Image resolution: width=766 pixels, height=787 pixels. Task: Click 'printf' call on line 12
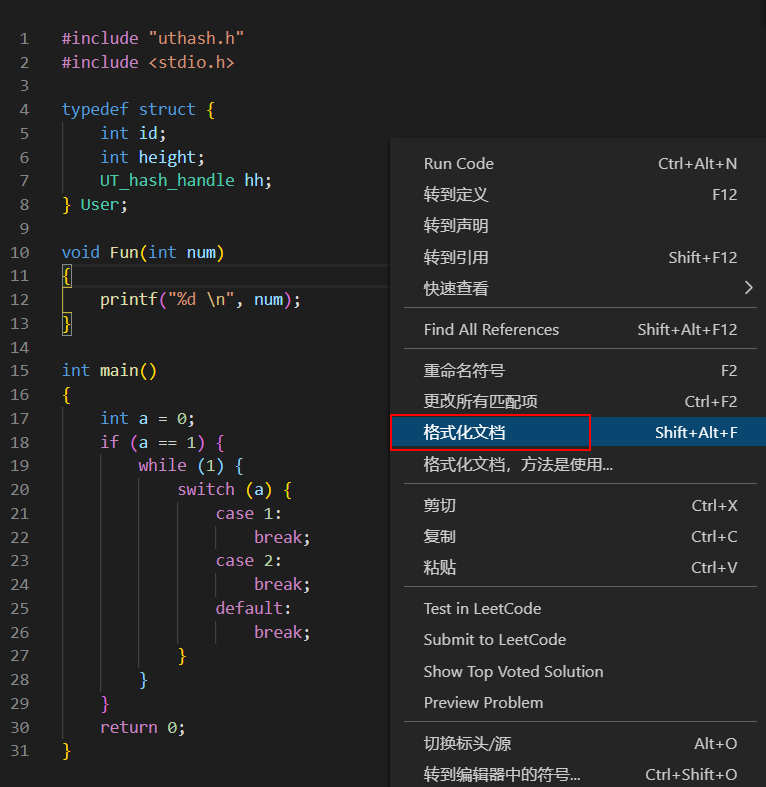pos(129,300)
